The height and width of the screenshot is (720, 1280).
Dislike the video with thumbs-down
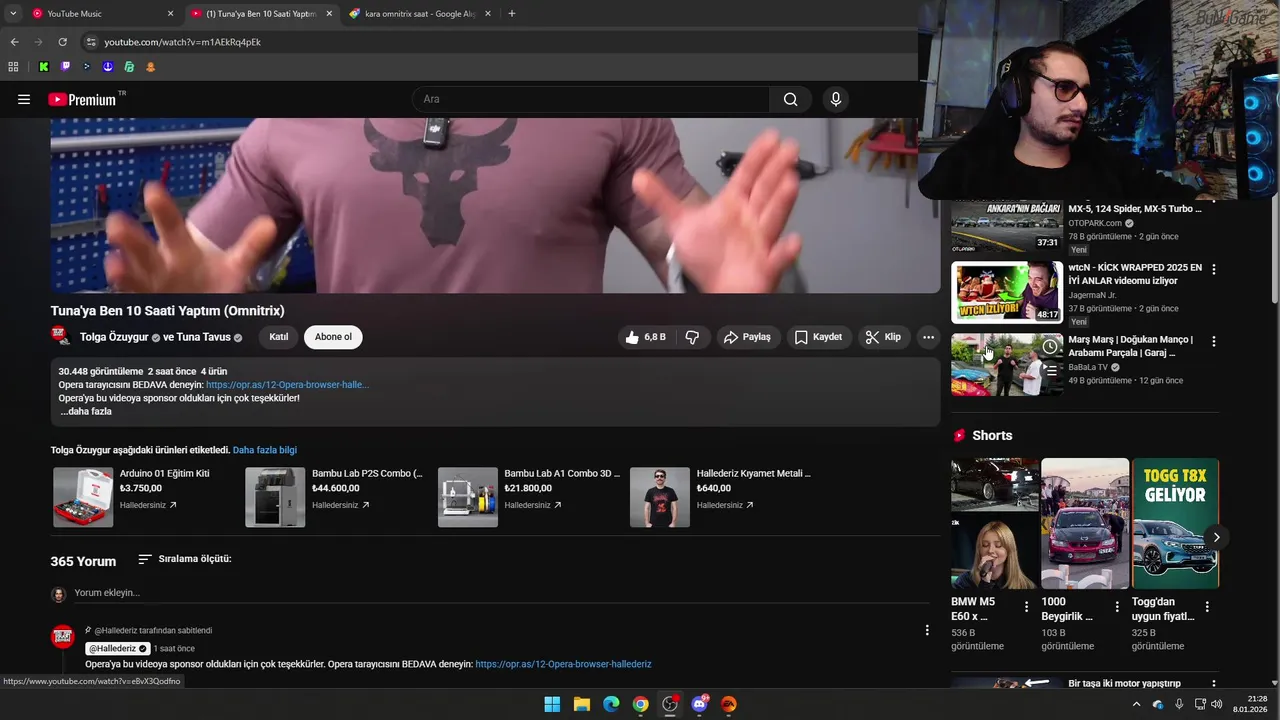point(692,337)
